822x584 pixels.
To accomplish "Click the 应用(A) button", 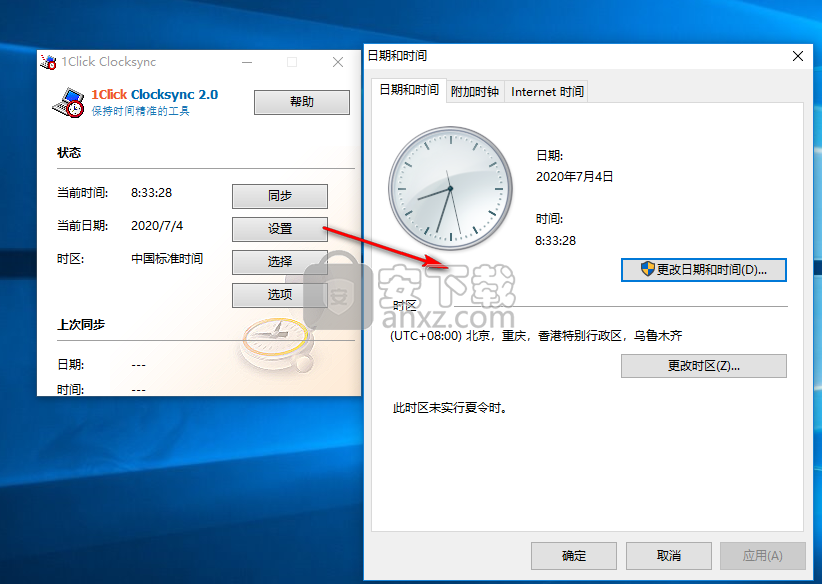I will (763, 556).
